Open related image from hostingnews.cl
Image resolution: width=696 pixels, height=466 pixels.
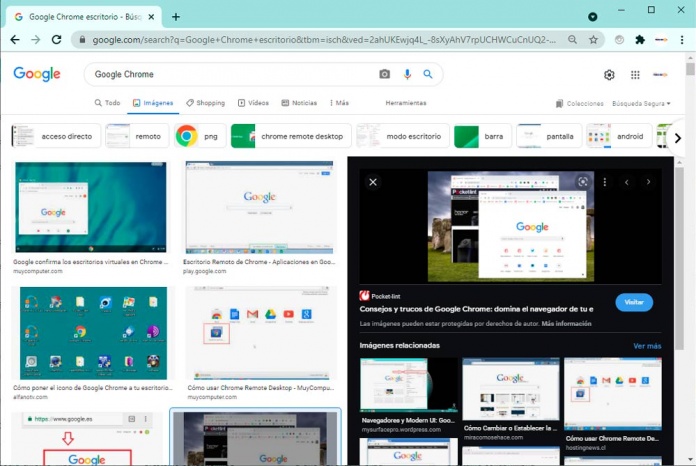(x=613, y=394)
